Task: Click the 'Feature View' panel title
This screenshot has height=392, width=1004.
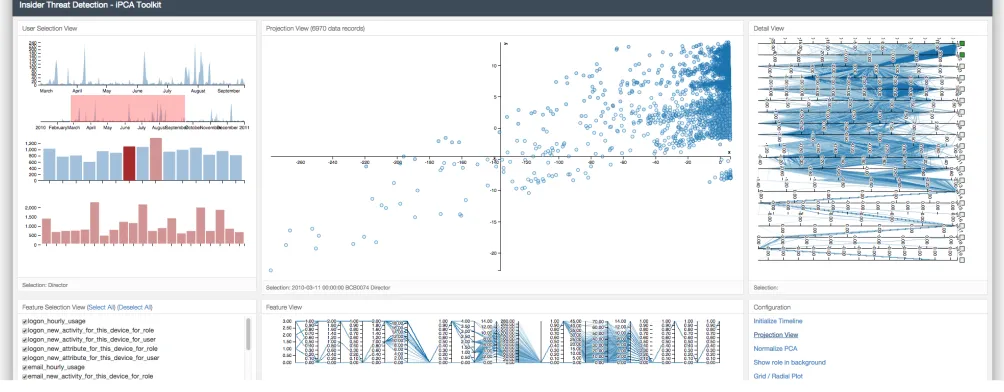Action: [283, 307]
